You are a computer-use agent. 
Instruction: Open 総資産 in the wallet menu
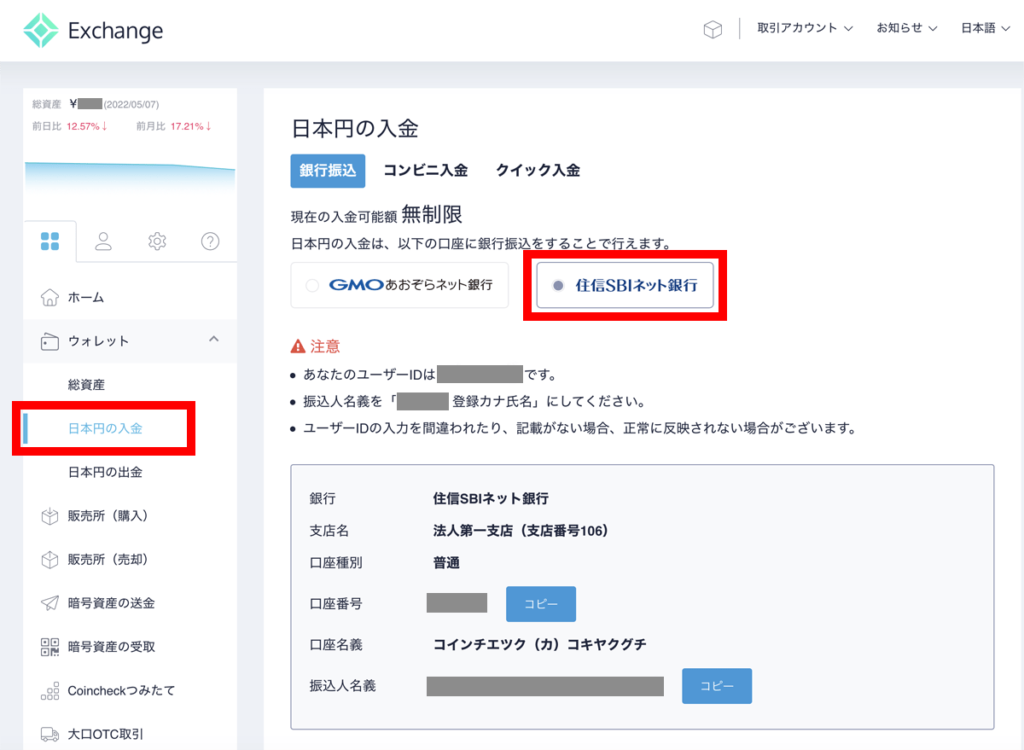86,385
